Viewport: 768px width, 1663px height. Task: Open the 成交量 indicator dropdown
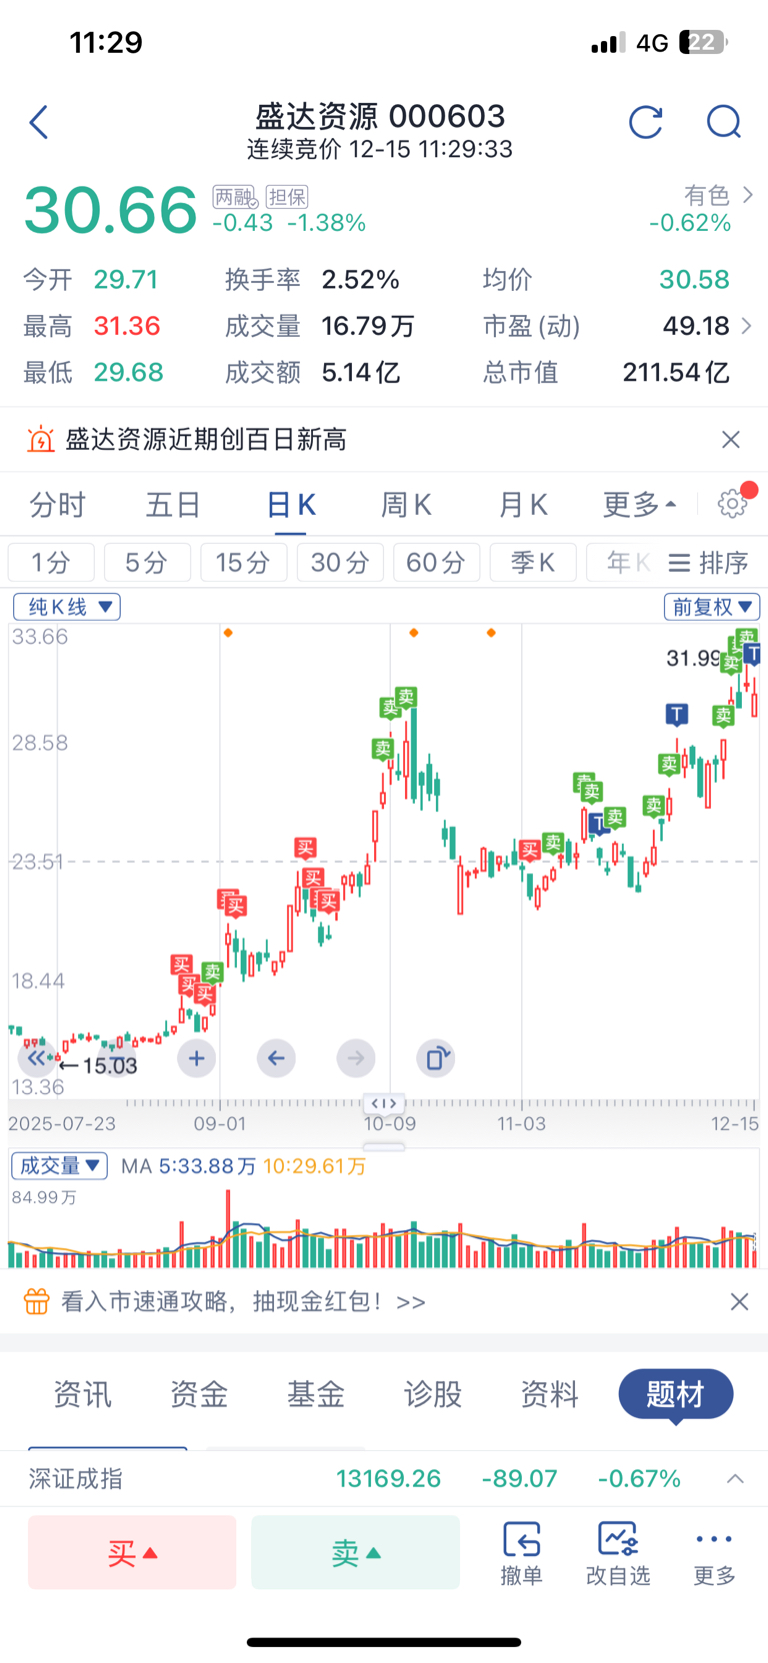[x=59, y=1166]
